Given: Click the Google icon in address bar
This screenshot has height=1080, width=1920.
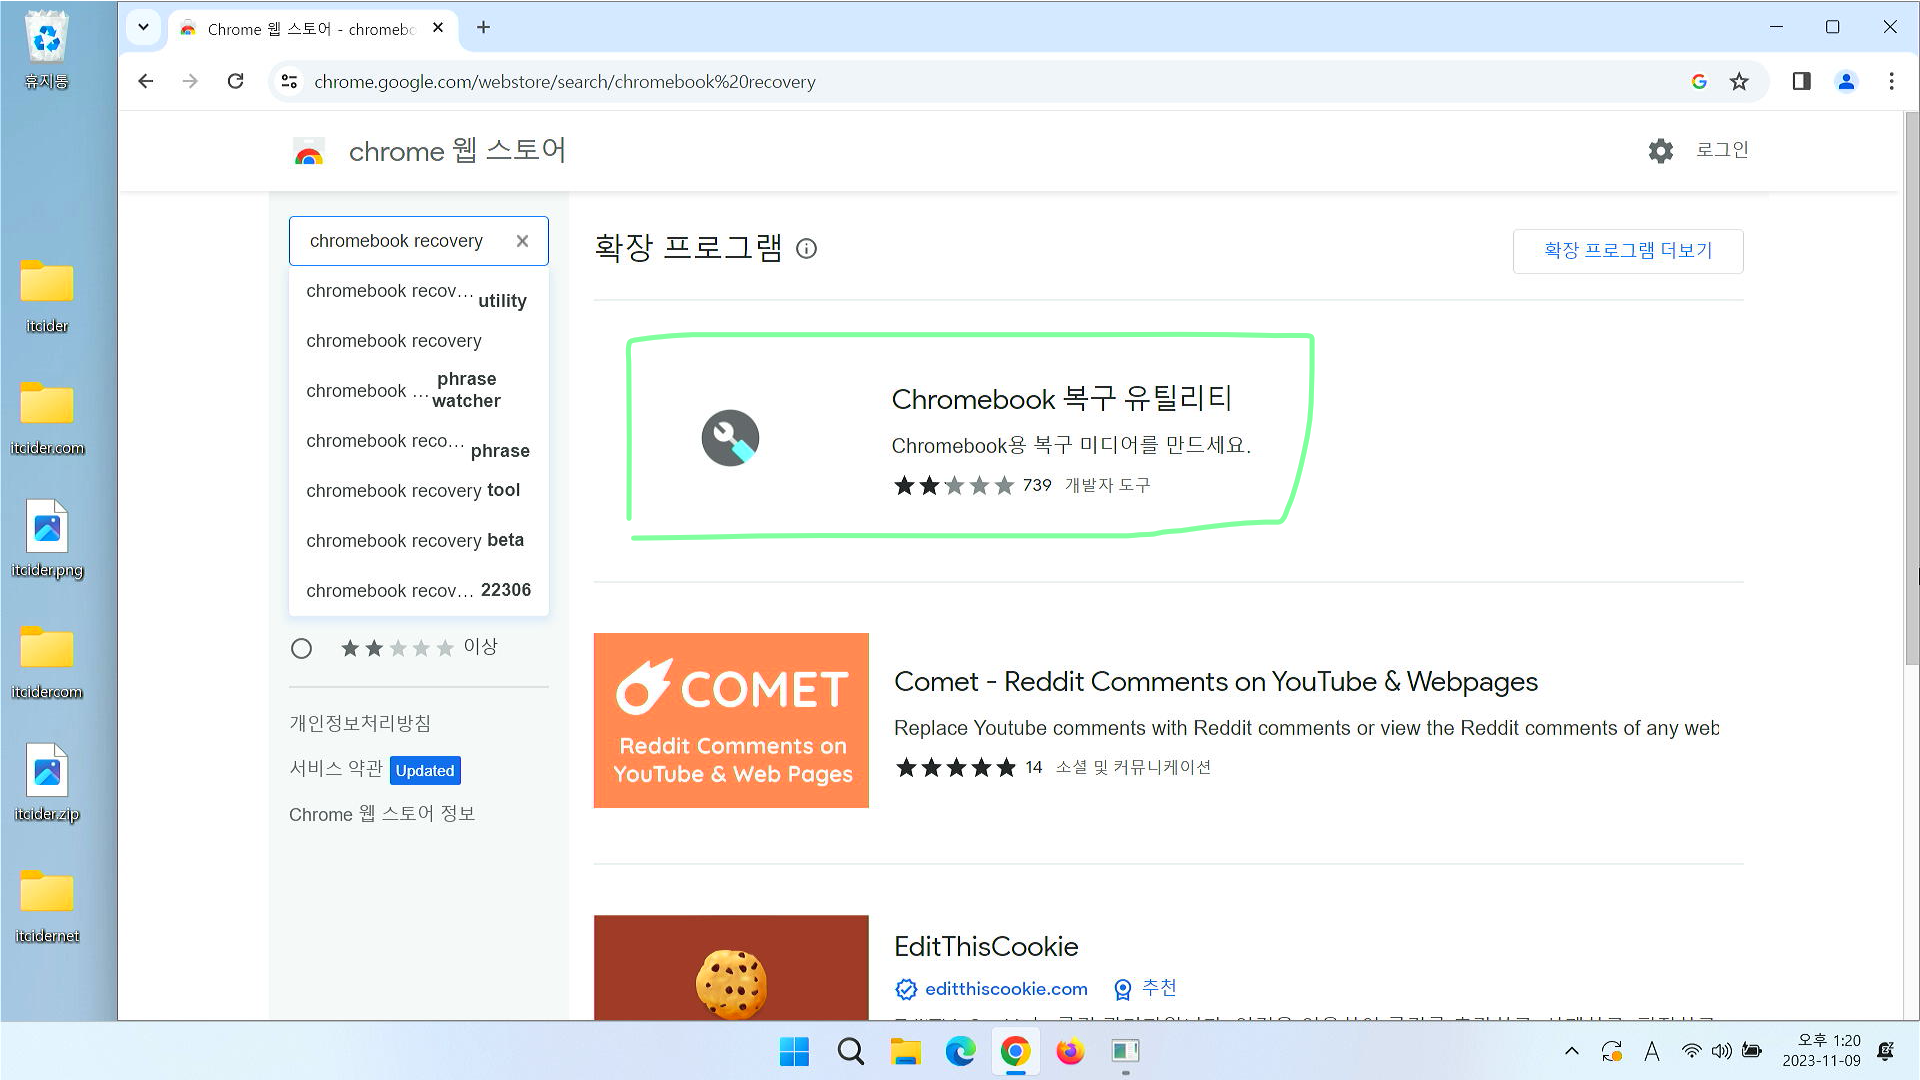Looking at the screenshot, I should point(1699,82).
